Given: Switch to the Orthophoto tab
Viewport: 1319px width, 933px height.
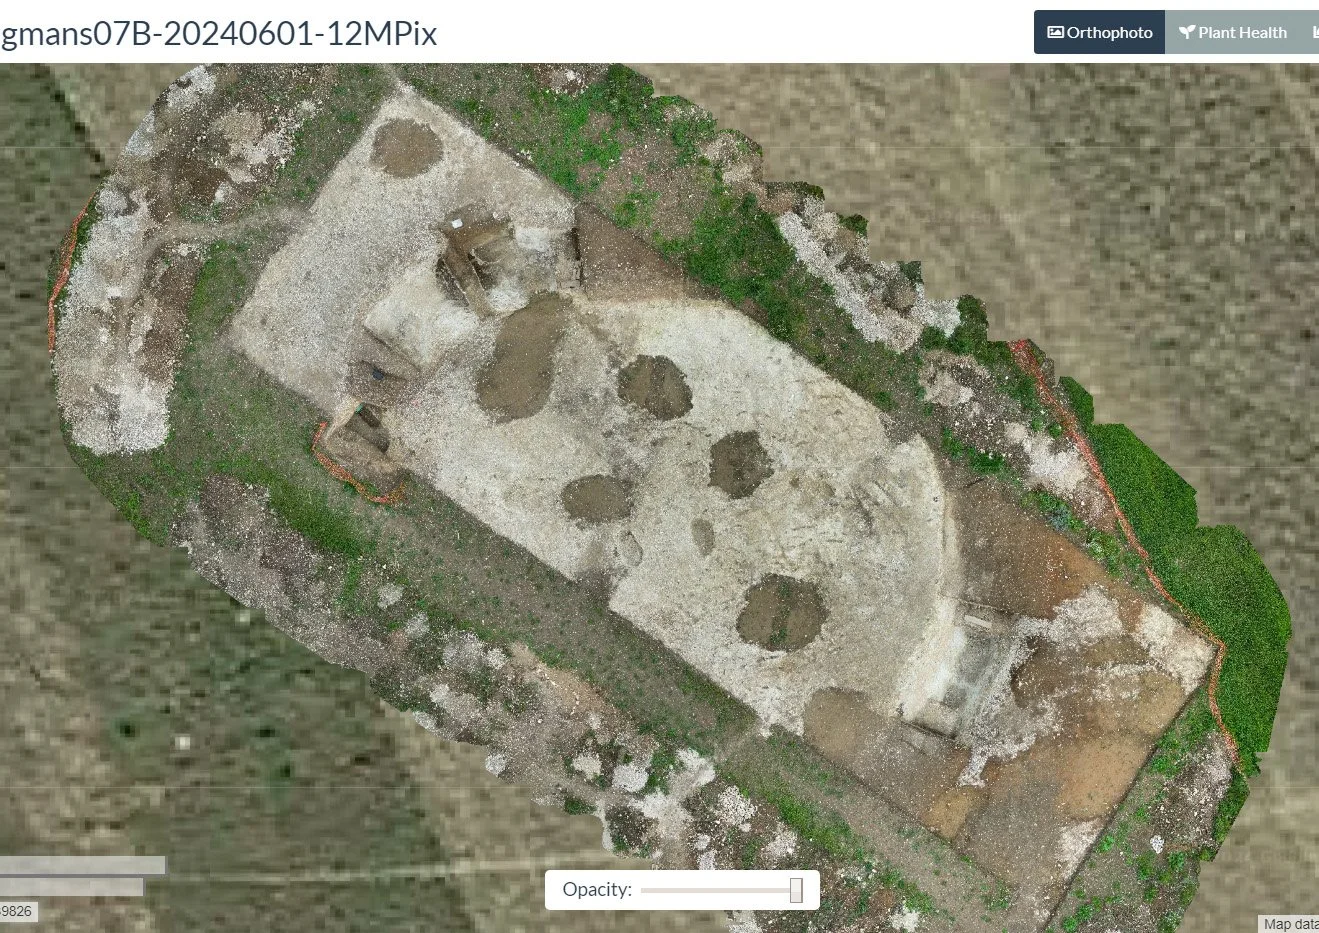Looking at the screenshot, I should coord(1100,32).
